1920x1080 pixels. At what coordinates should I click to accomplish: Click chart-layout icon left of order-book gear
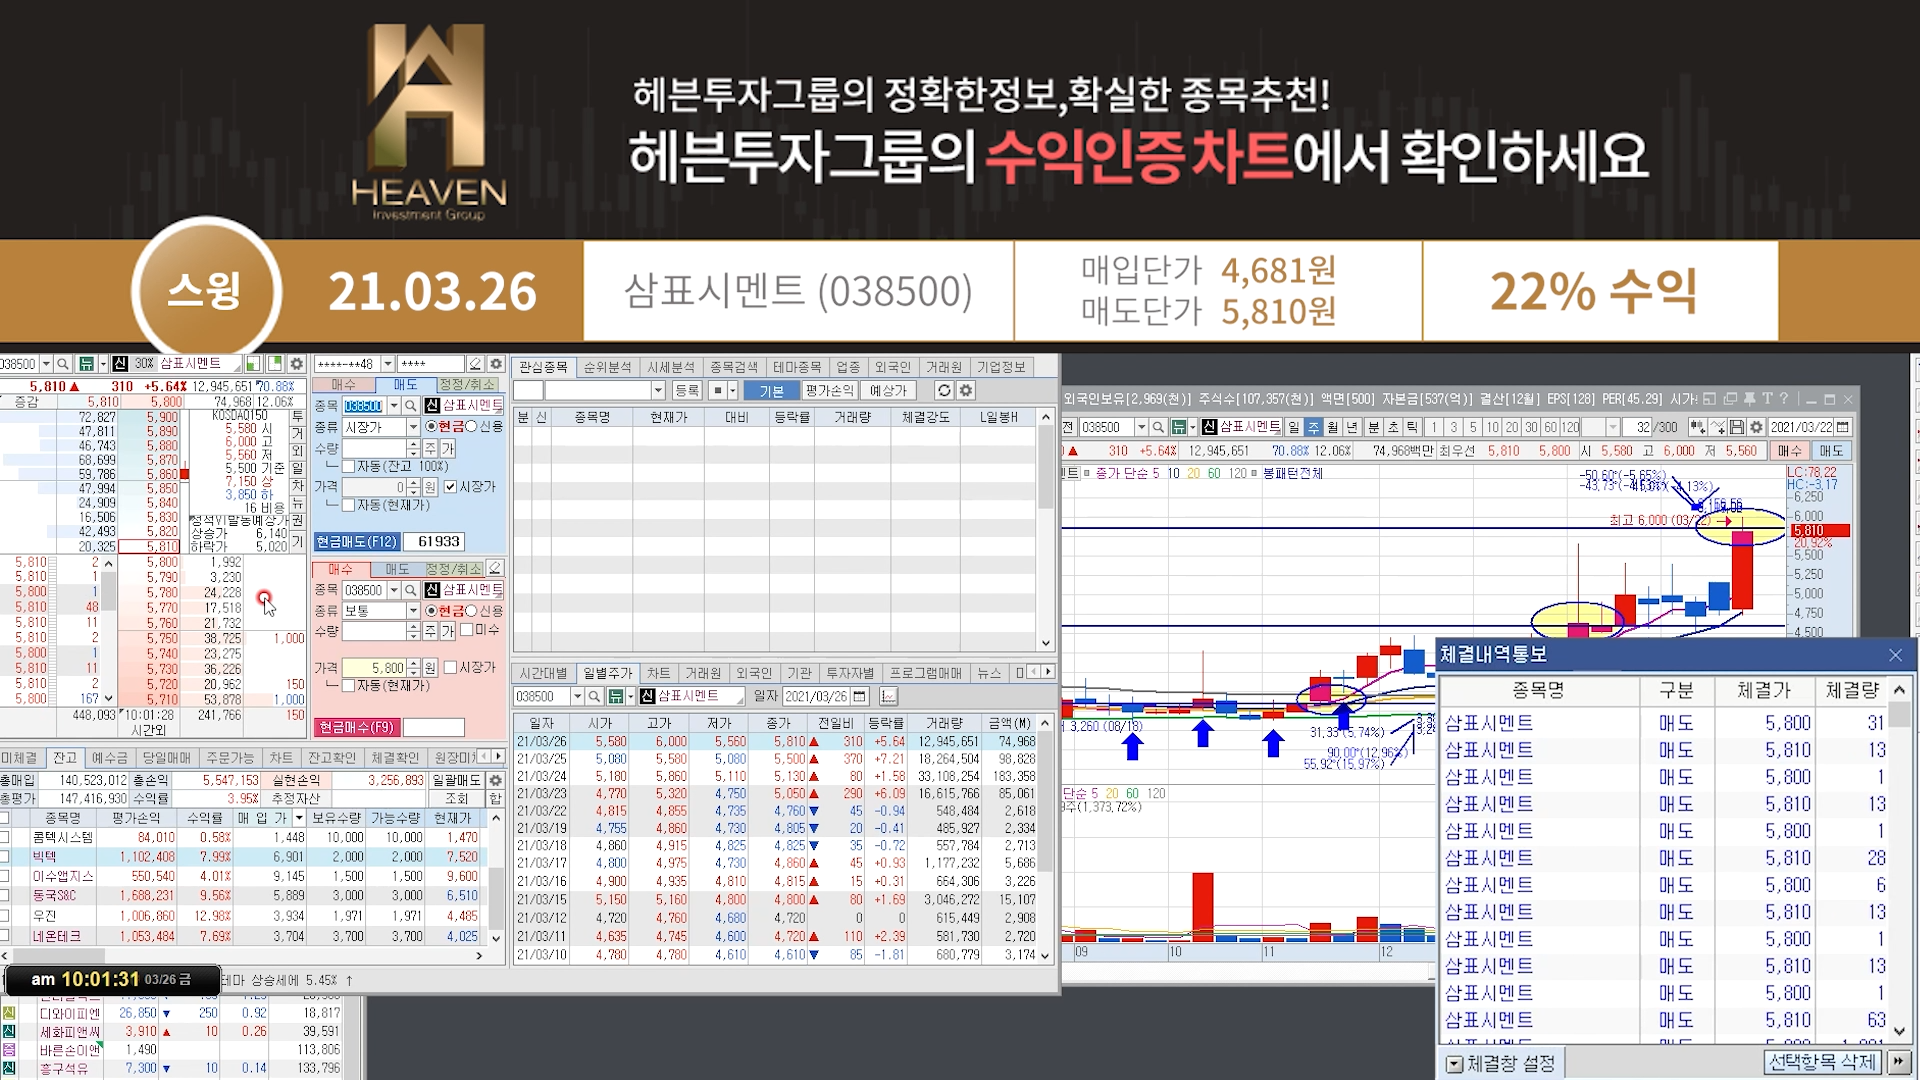[275, 364]
